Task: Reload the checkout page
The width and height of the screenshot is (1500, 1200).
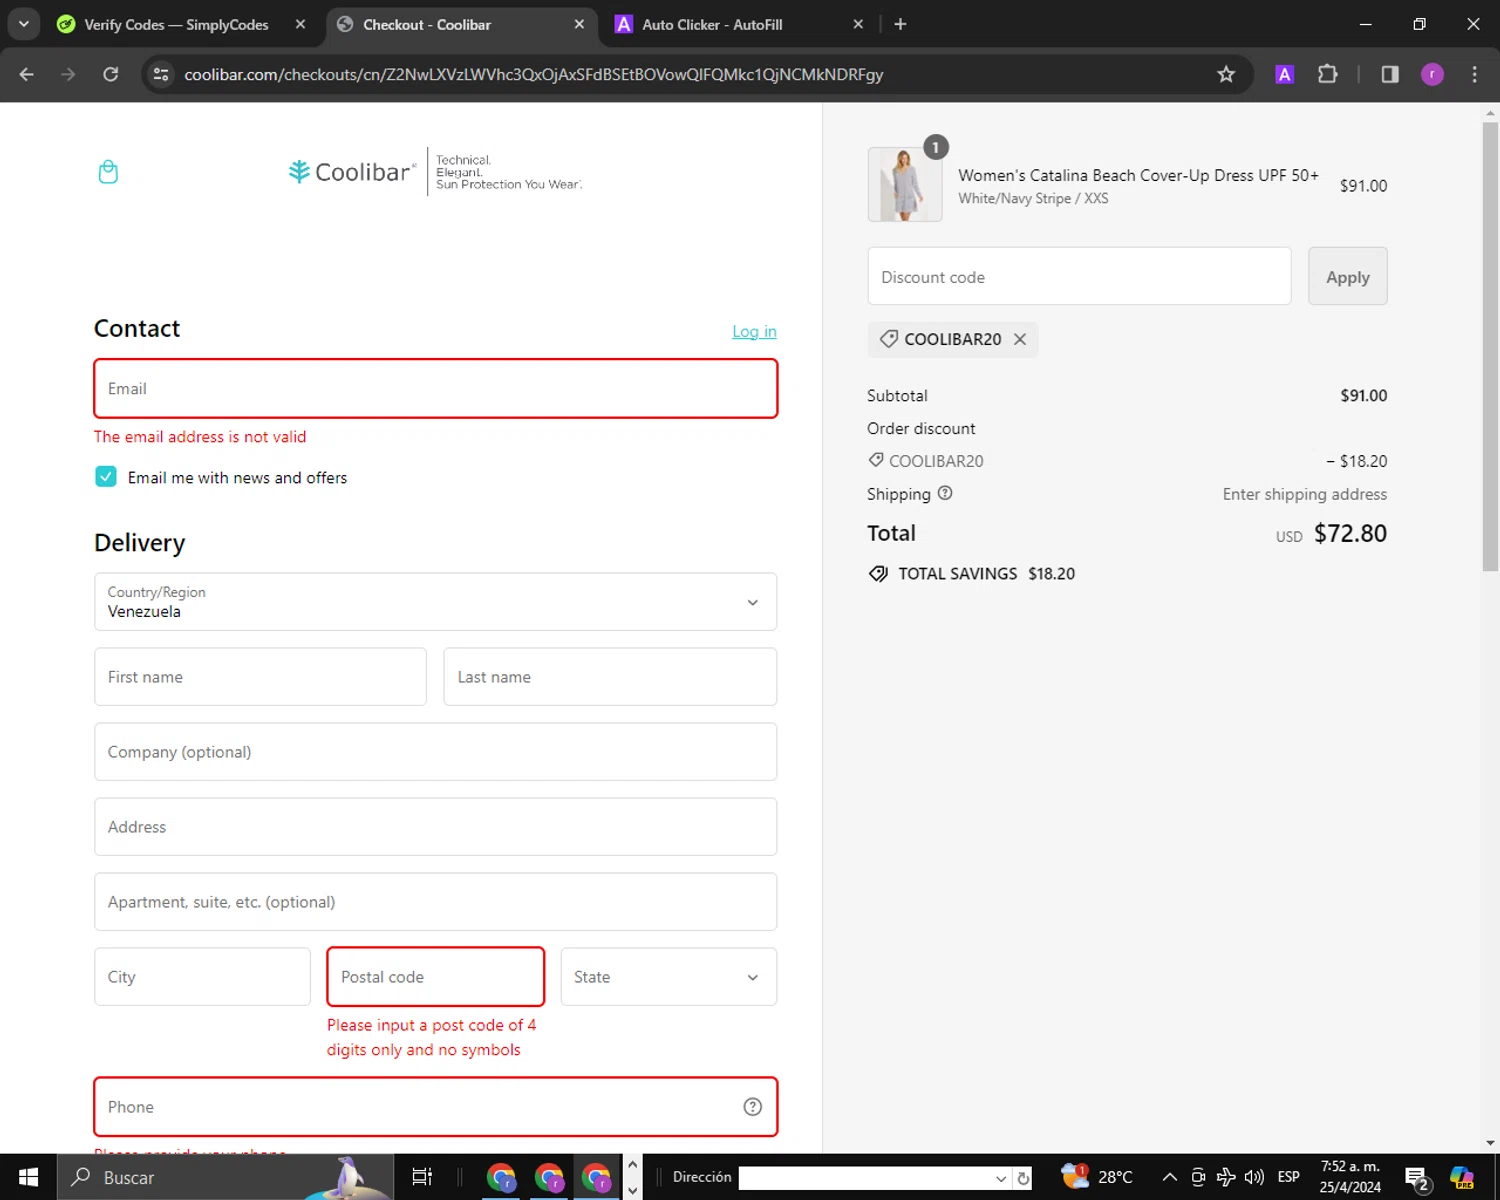Action: 111,74
